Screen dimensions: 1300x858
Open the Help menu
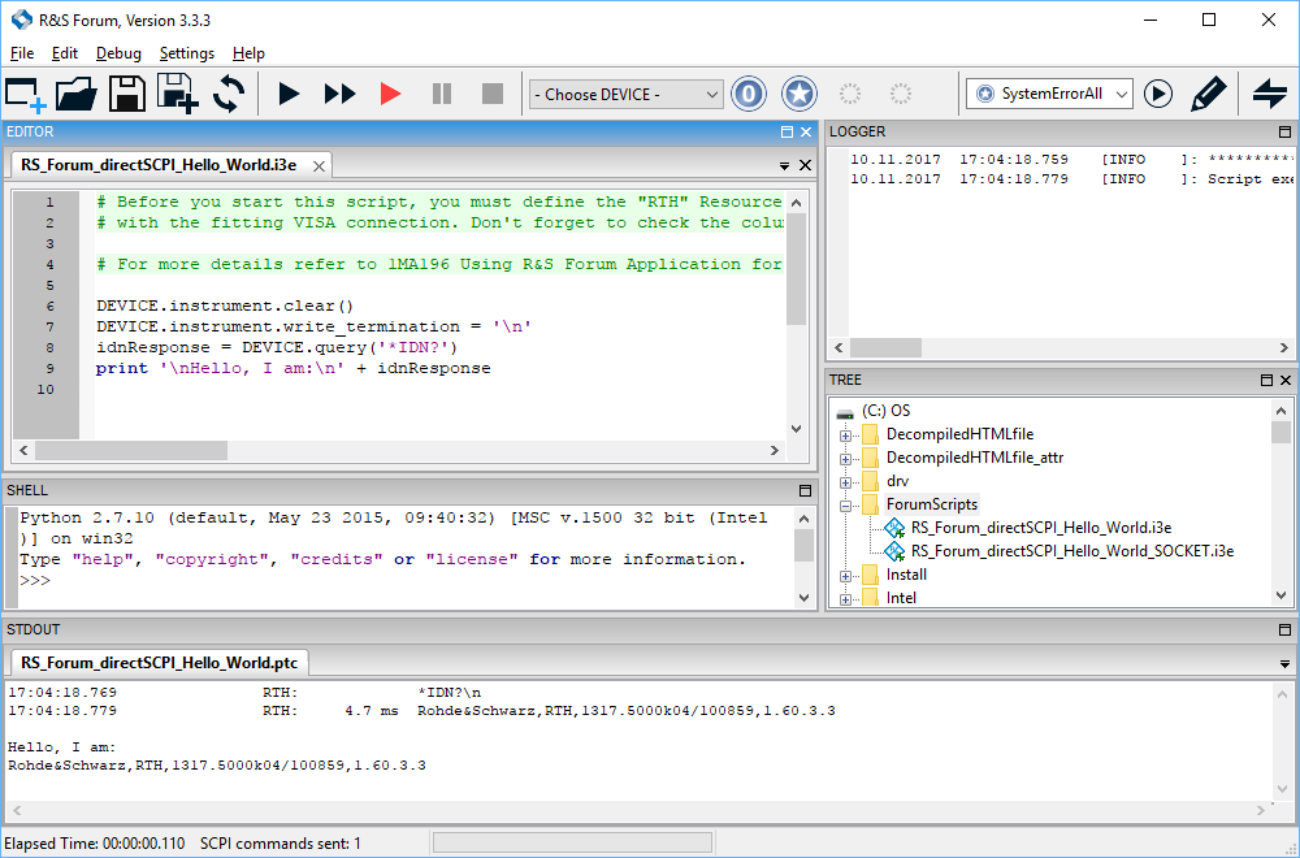click(249, 53)
